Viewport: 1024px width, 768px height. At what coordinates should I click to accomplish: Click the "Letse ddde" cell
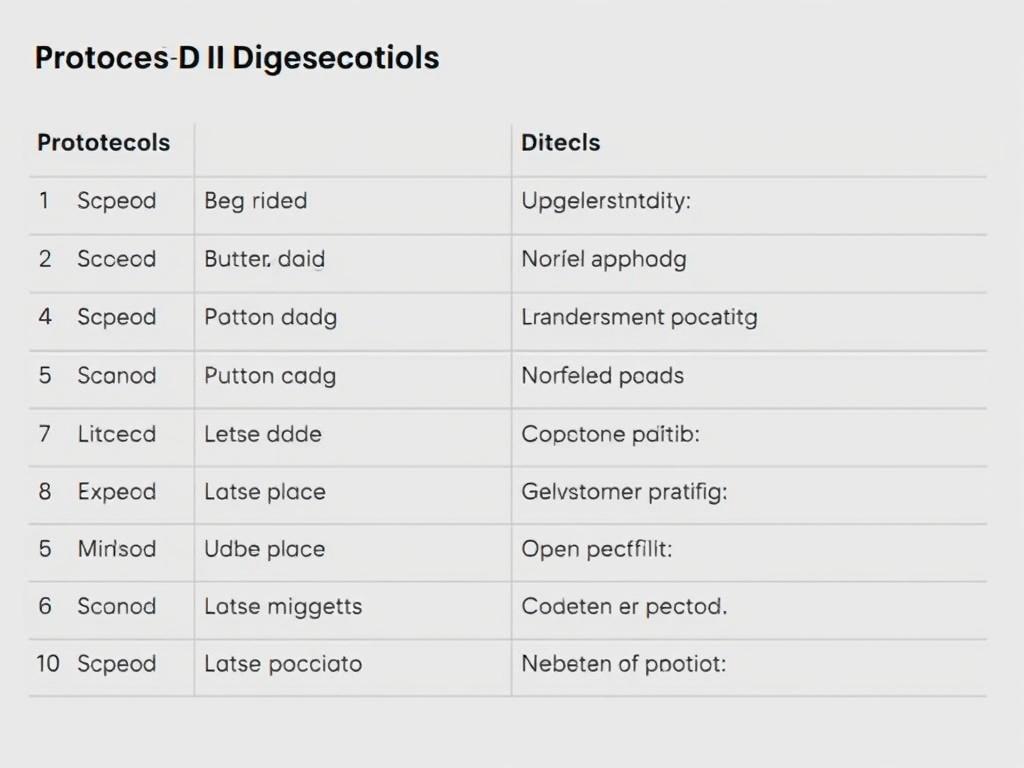click(x=262, y=434)
